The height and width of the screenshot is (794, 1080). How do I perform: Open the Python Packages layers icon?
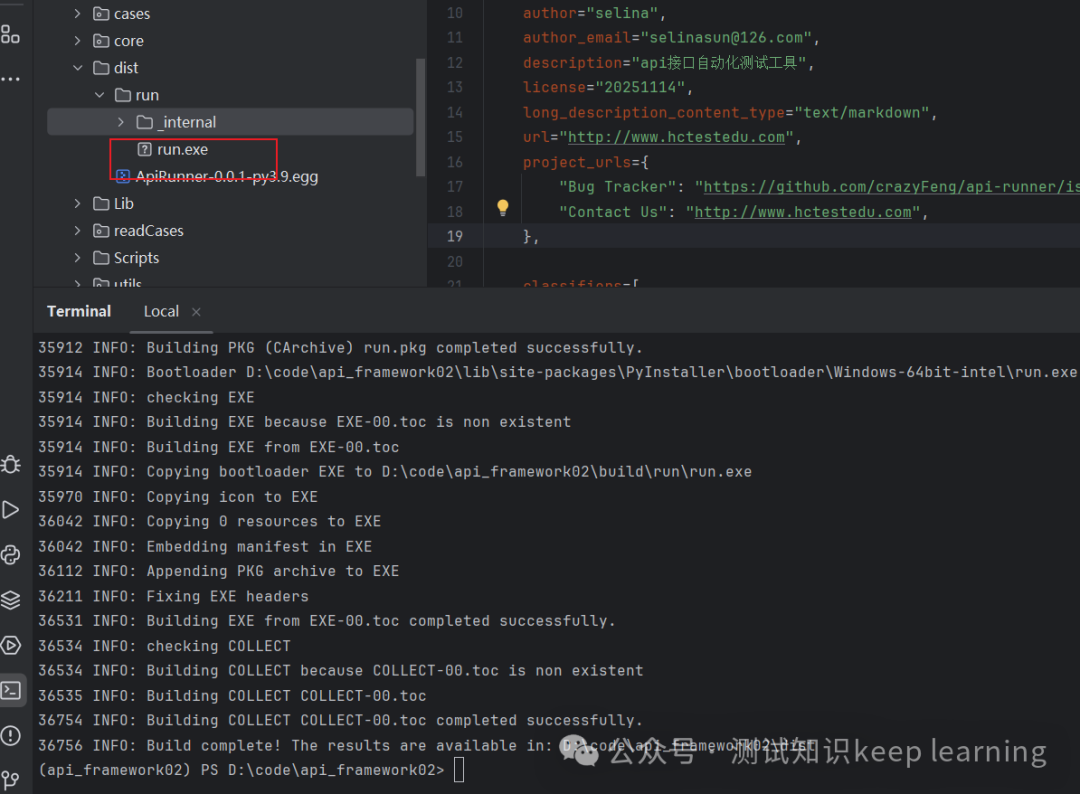coord(10,600)
